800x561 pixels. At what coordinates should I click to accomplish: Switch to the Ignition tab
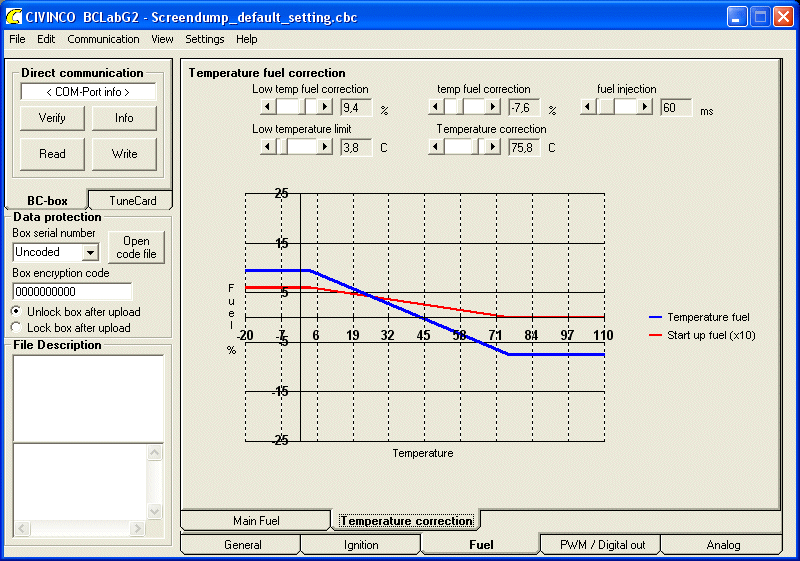(361, 545)
